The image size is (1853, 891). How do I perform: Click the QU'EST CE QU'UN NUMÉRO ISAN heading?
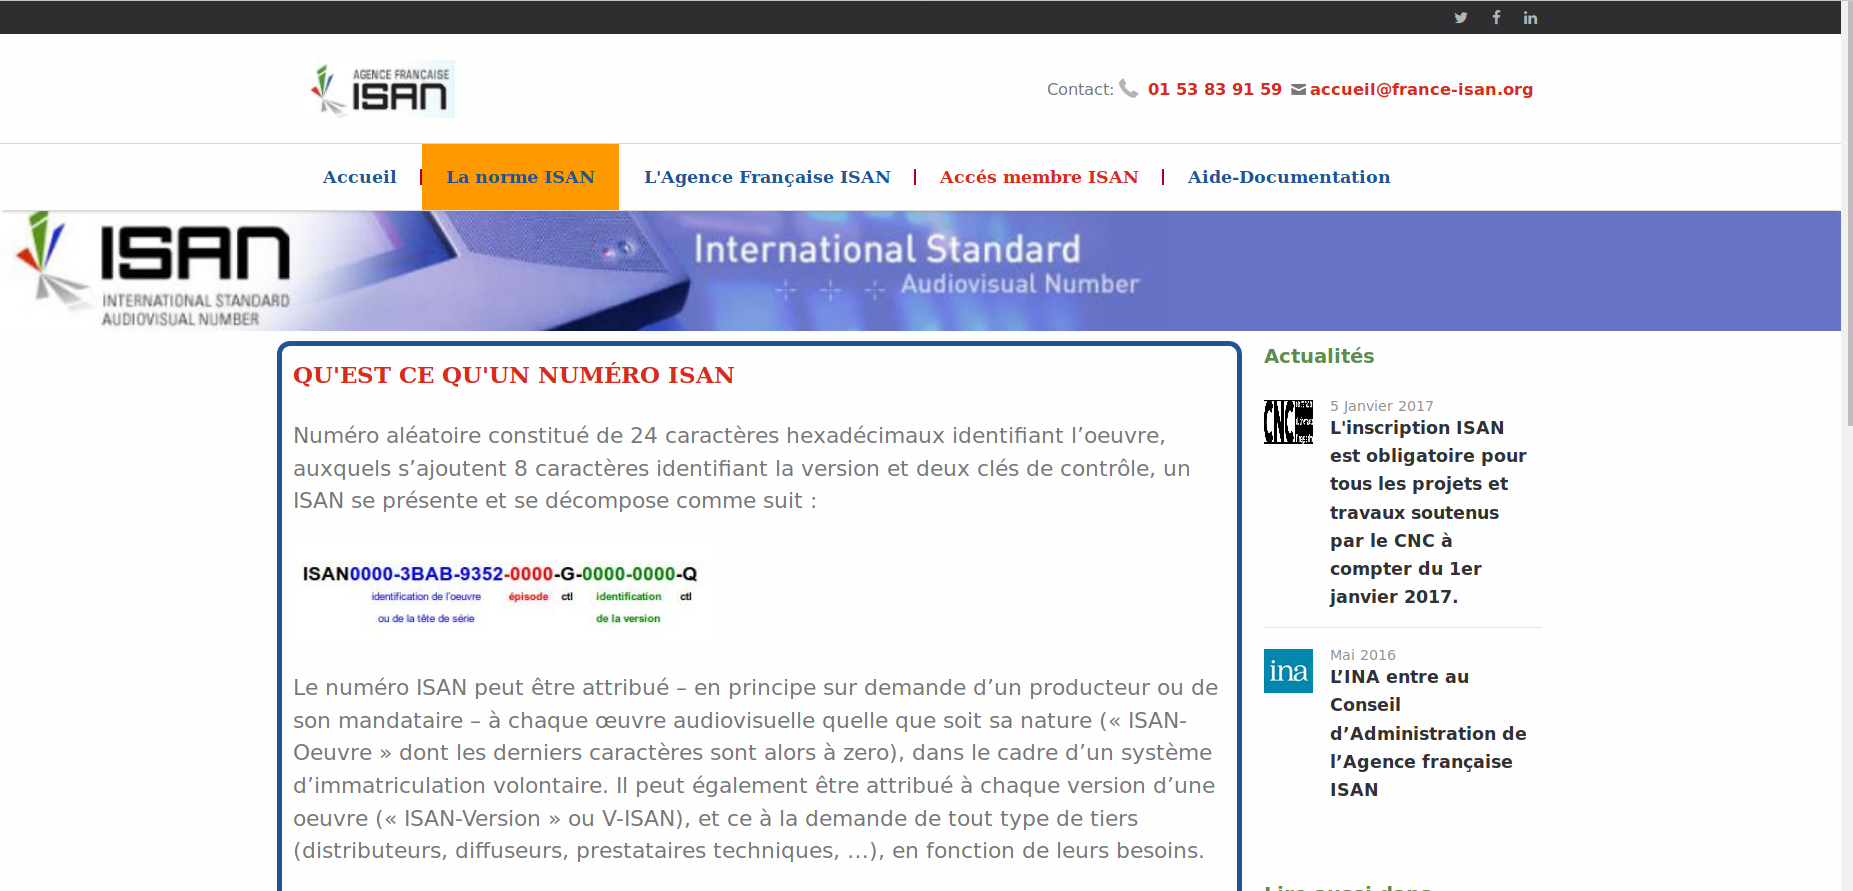pyautogui.click(x=513, y=375)
